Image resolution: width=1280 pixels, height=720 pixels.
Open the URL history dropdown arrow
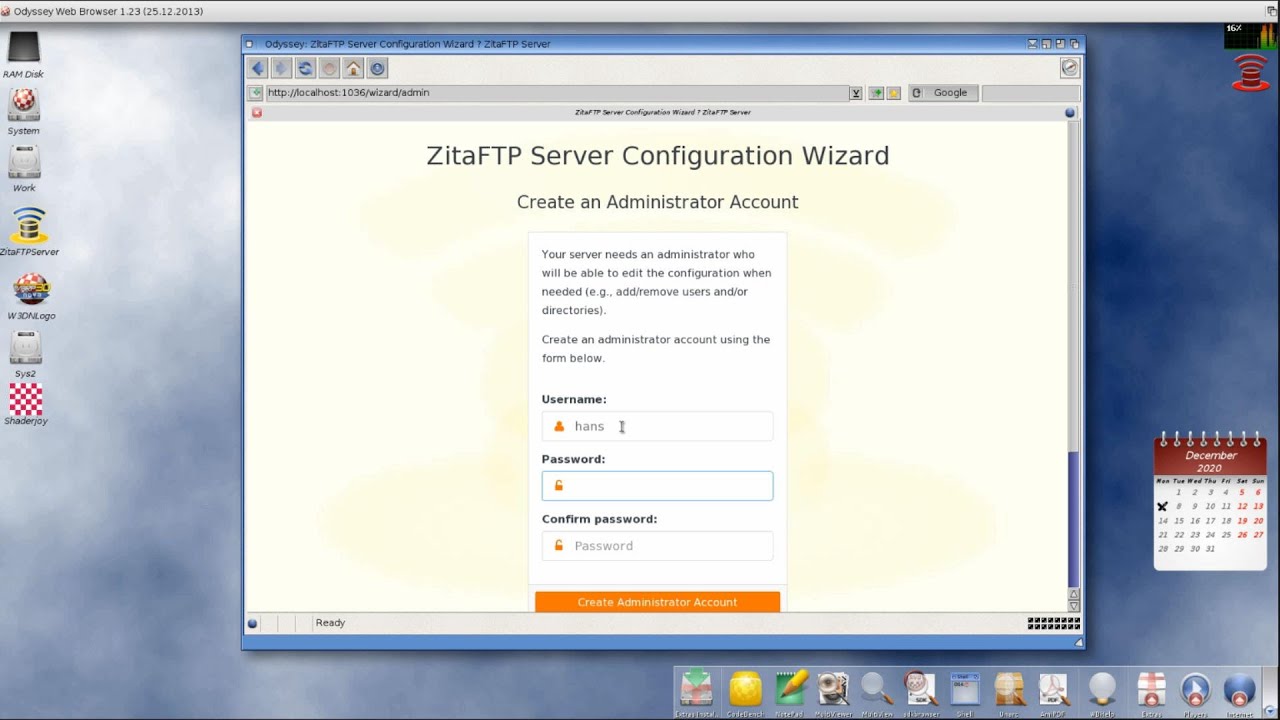coord(856,93)
